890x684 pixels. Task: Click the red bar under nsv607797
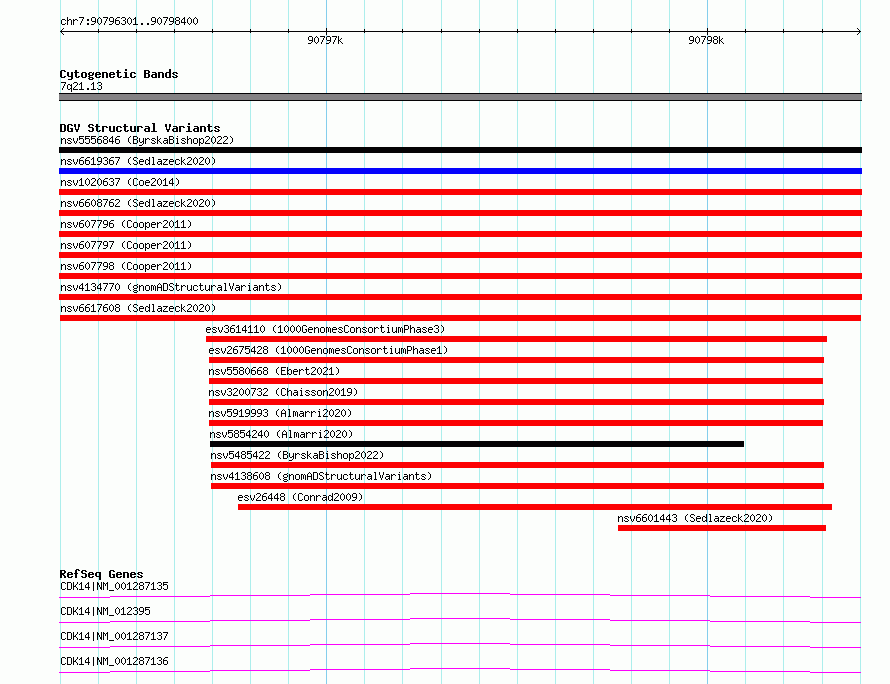[460, 255]
